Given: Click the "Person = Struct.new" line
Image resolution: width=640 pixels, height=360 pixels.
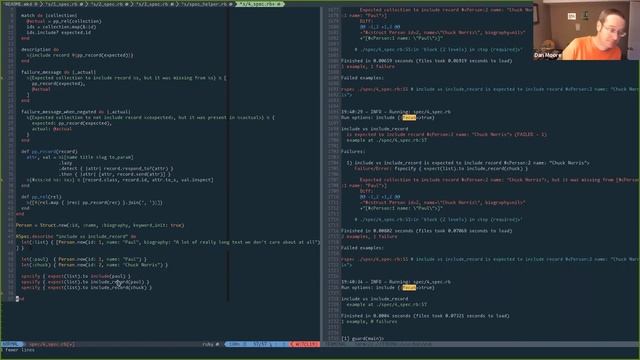Looking at the screenshot, I should click(100, 225).
